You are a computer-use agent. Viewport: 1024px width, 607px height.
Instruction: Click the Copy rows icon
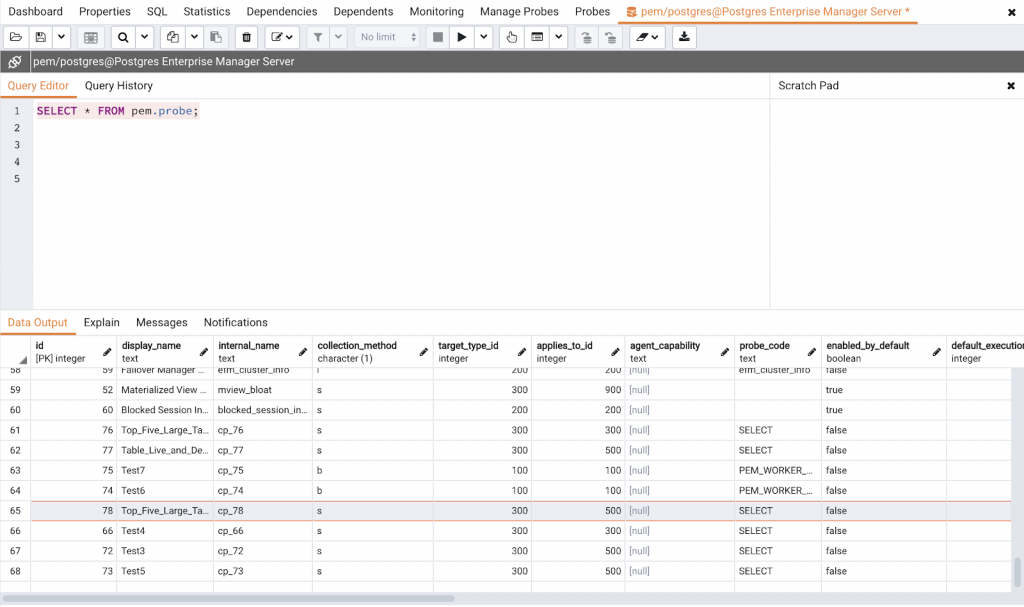tap(173, 37)
